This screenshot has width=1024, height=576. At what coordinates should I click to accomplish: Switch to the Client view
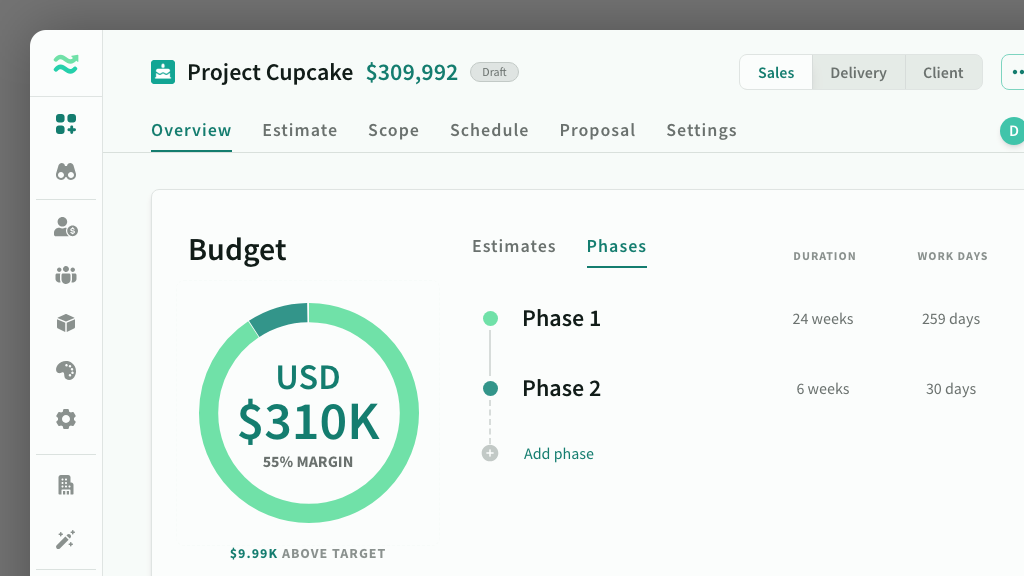(x=943, y=73)
